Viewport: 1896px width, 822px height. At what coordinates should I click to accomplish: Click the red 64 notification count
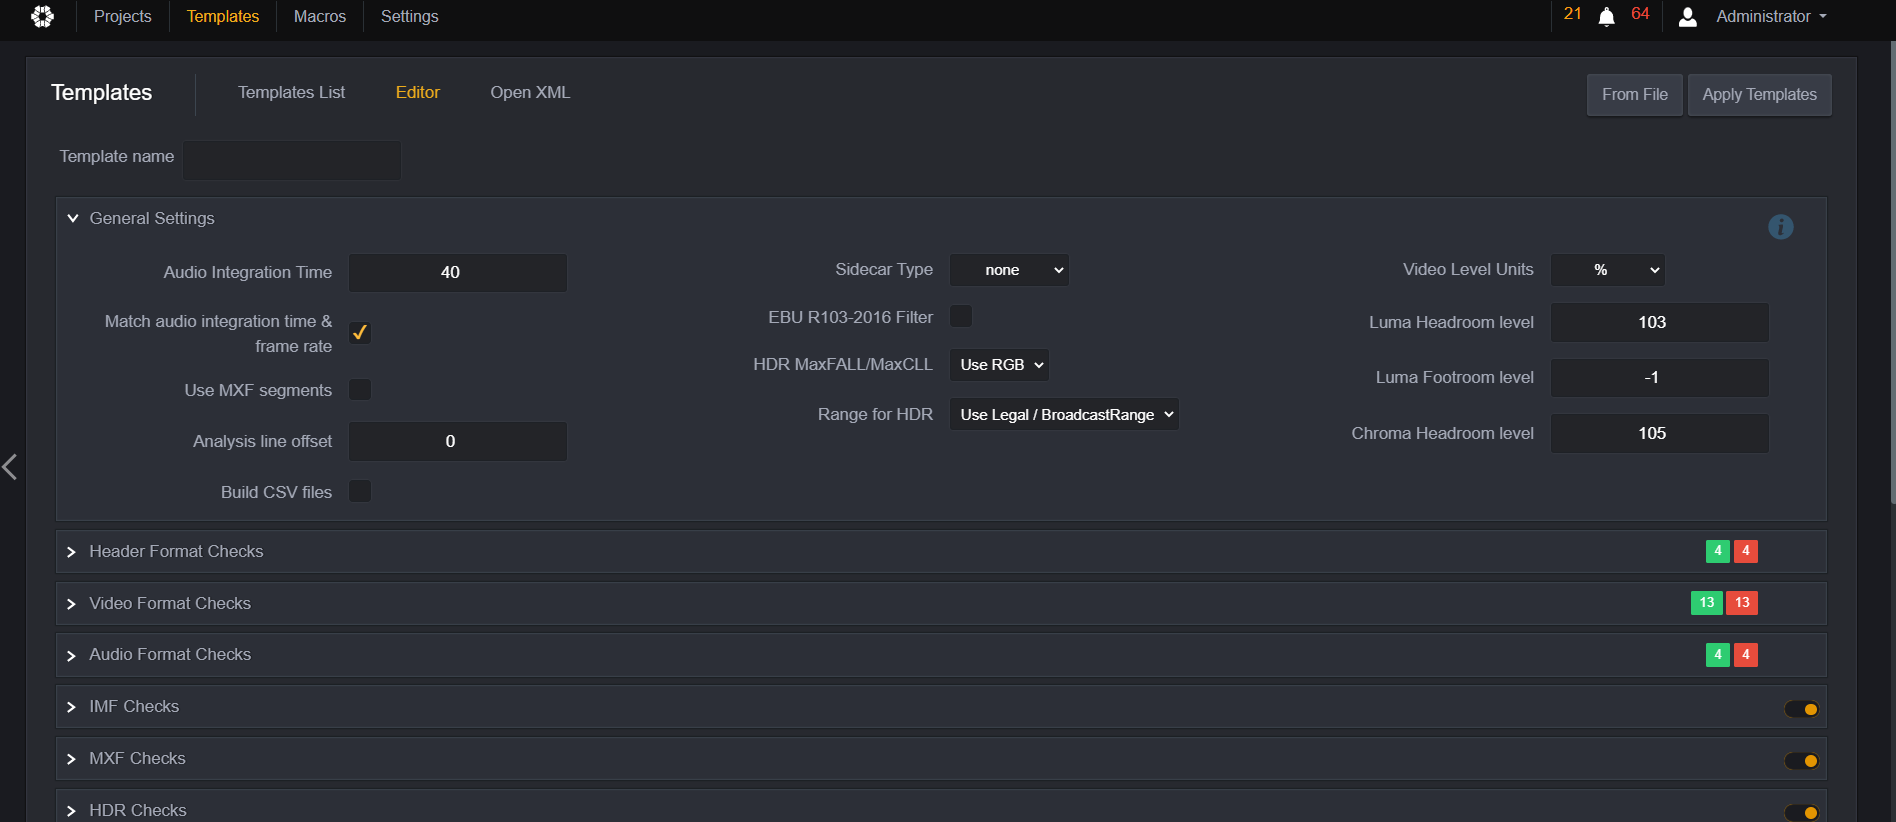click(x=1640, y=14)
